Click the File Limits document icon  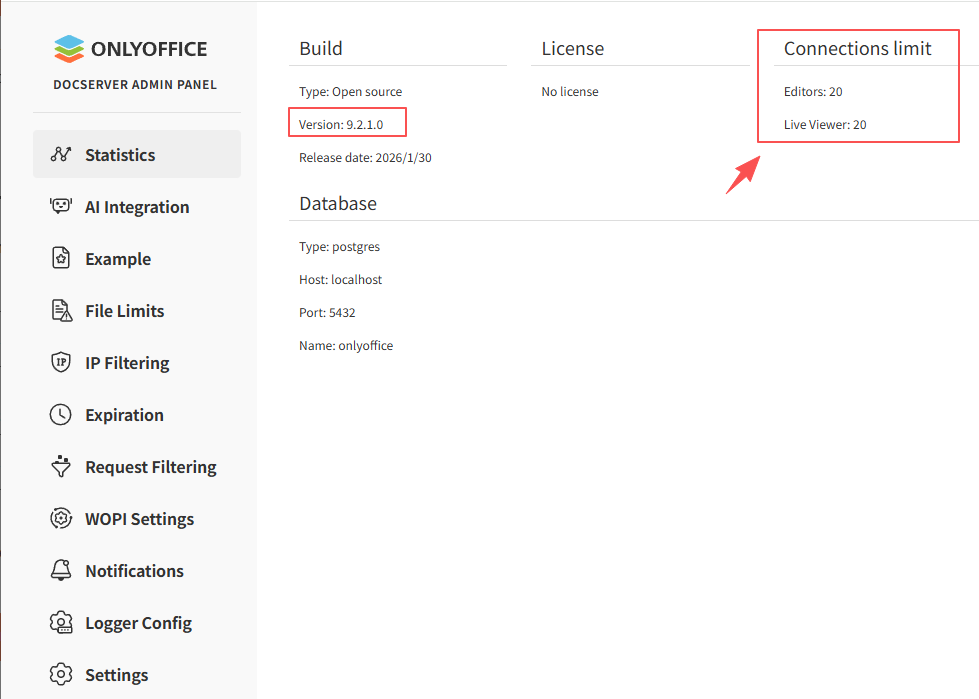tap(61, 311)
